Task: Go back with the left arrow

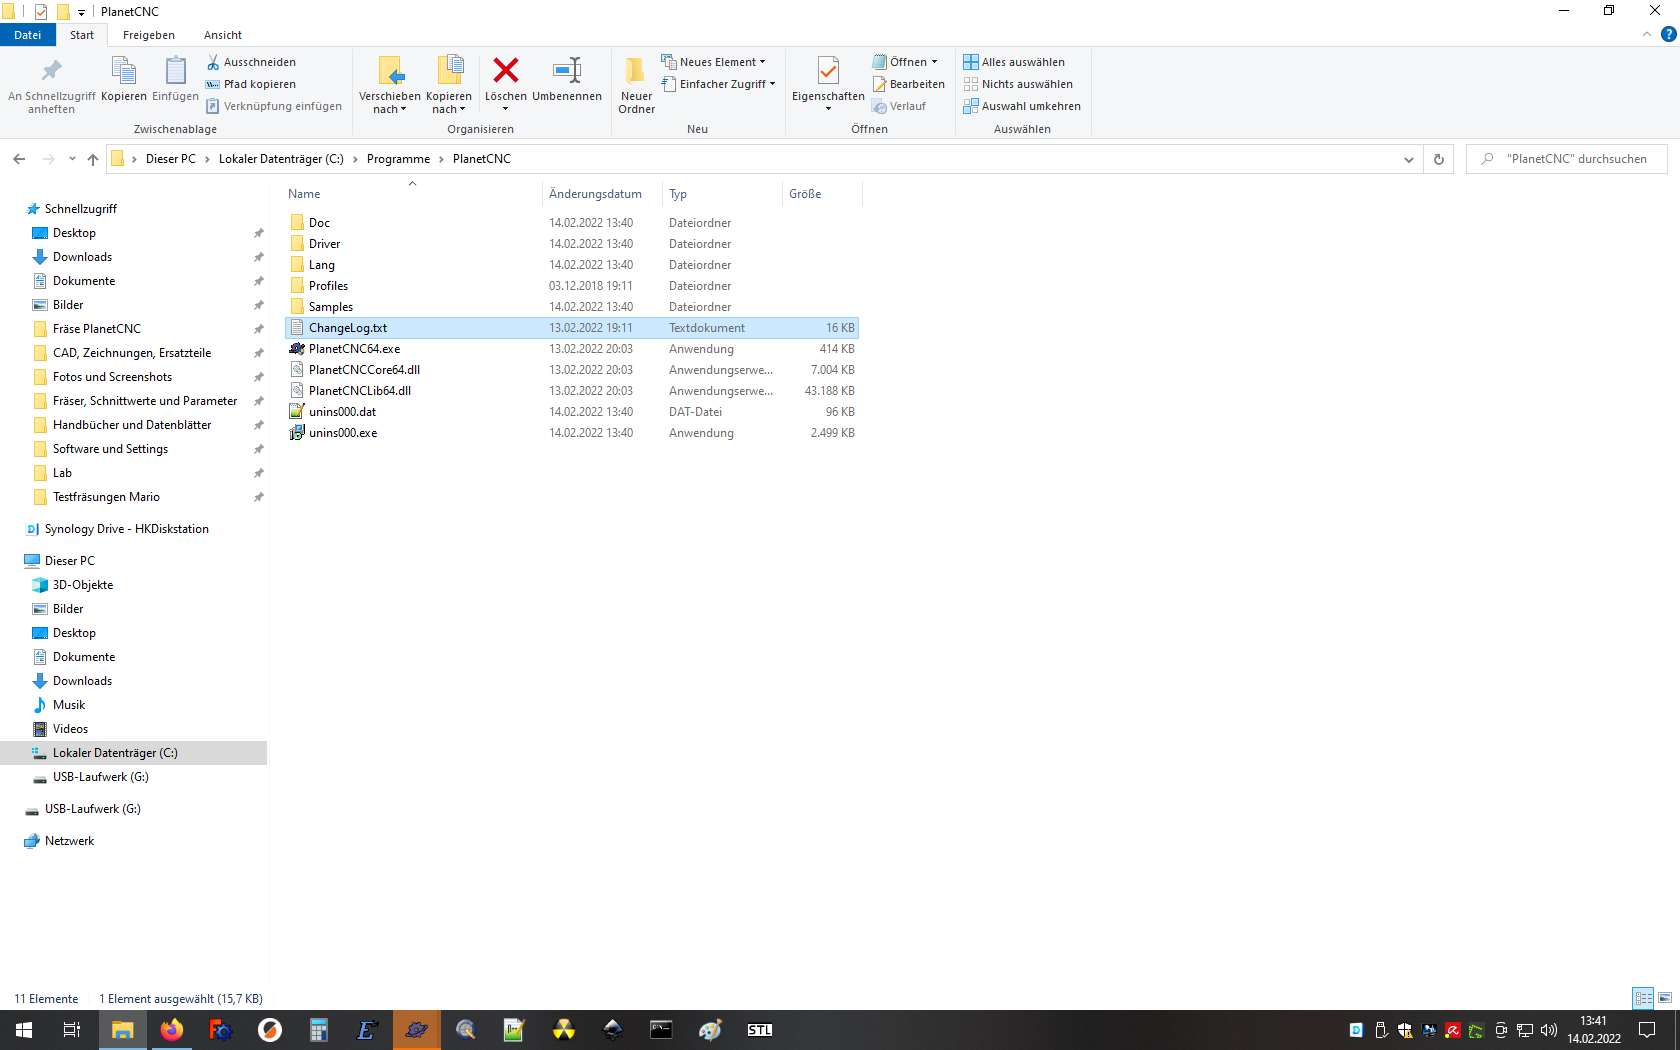Action: 19,159
